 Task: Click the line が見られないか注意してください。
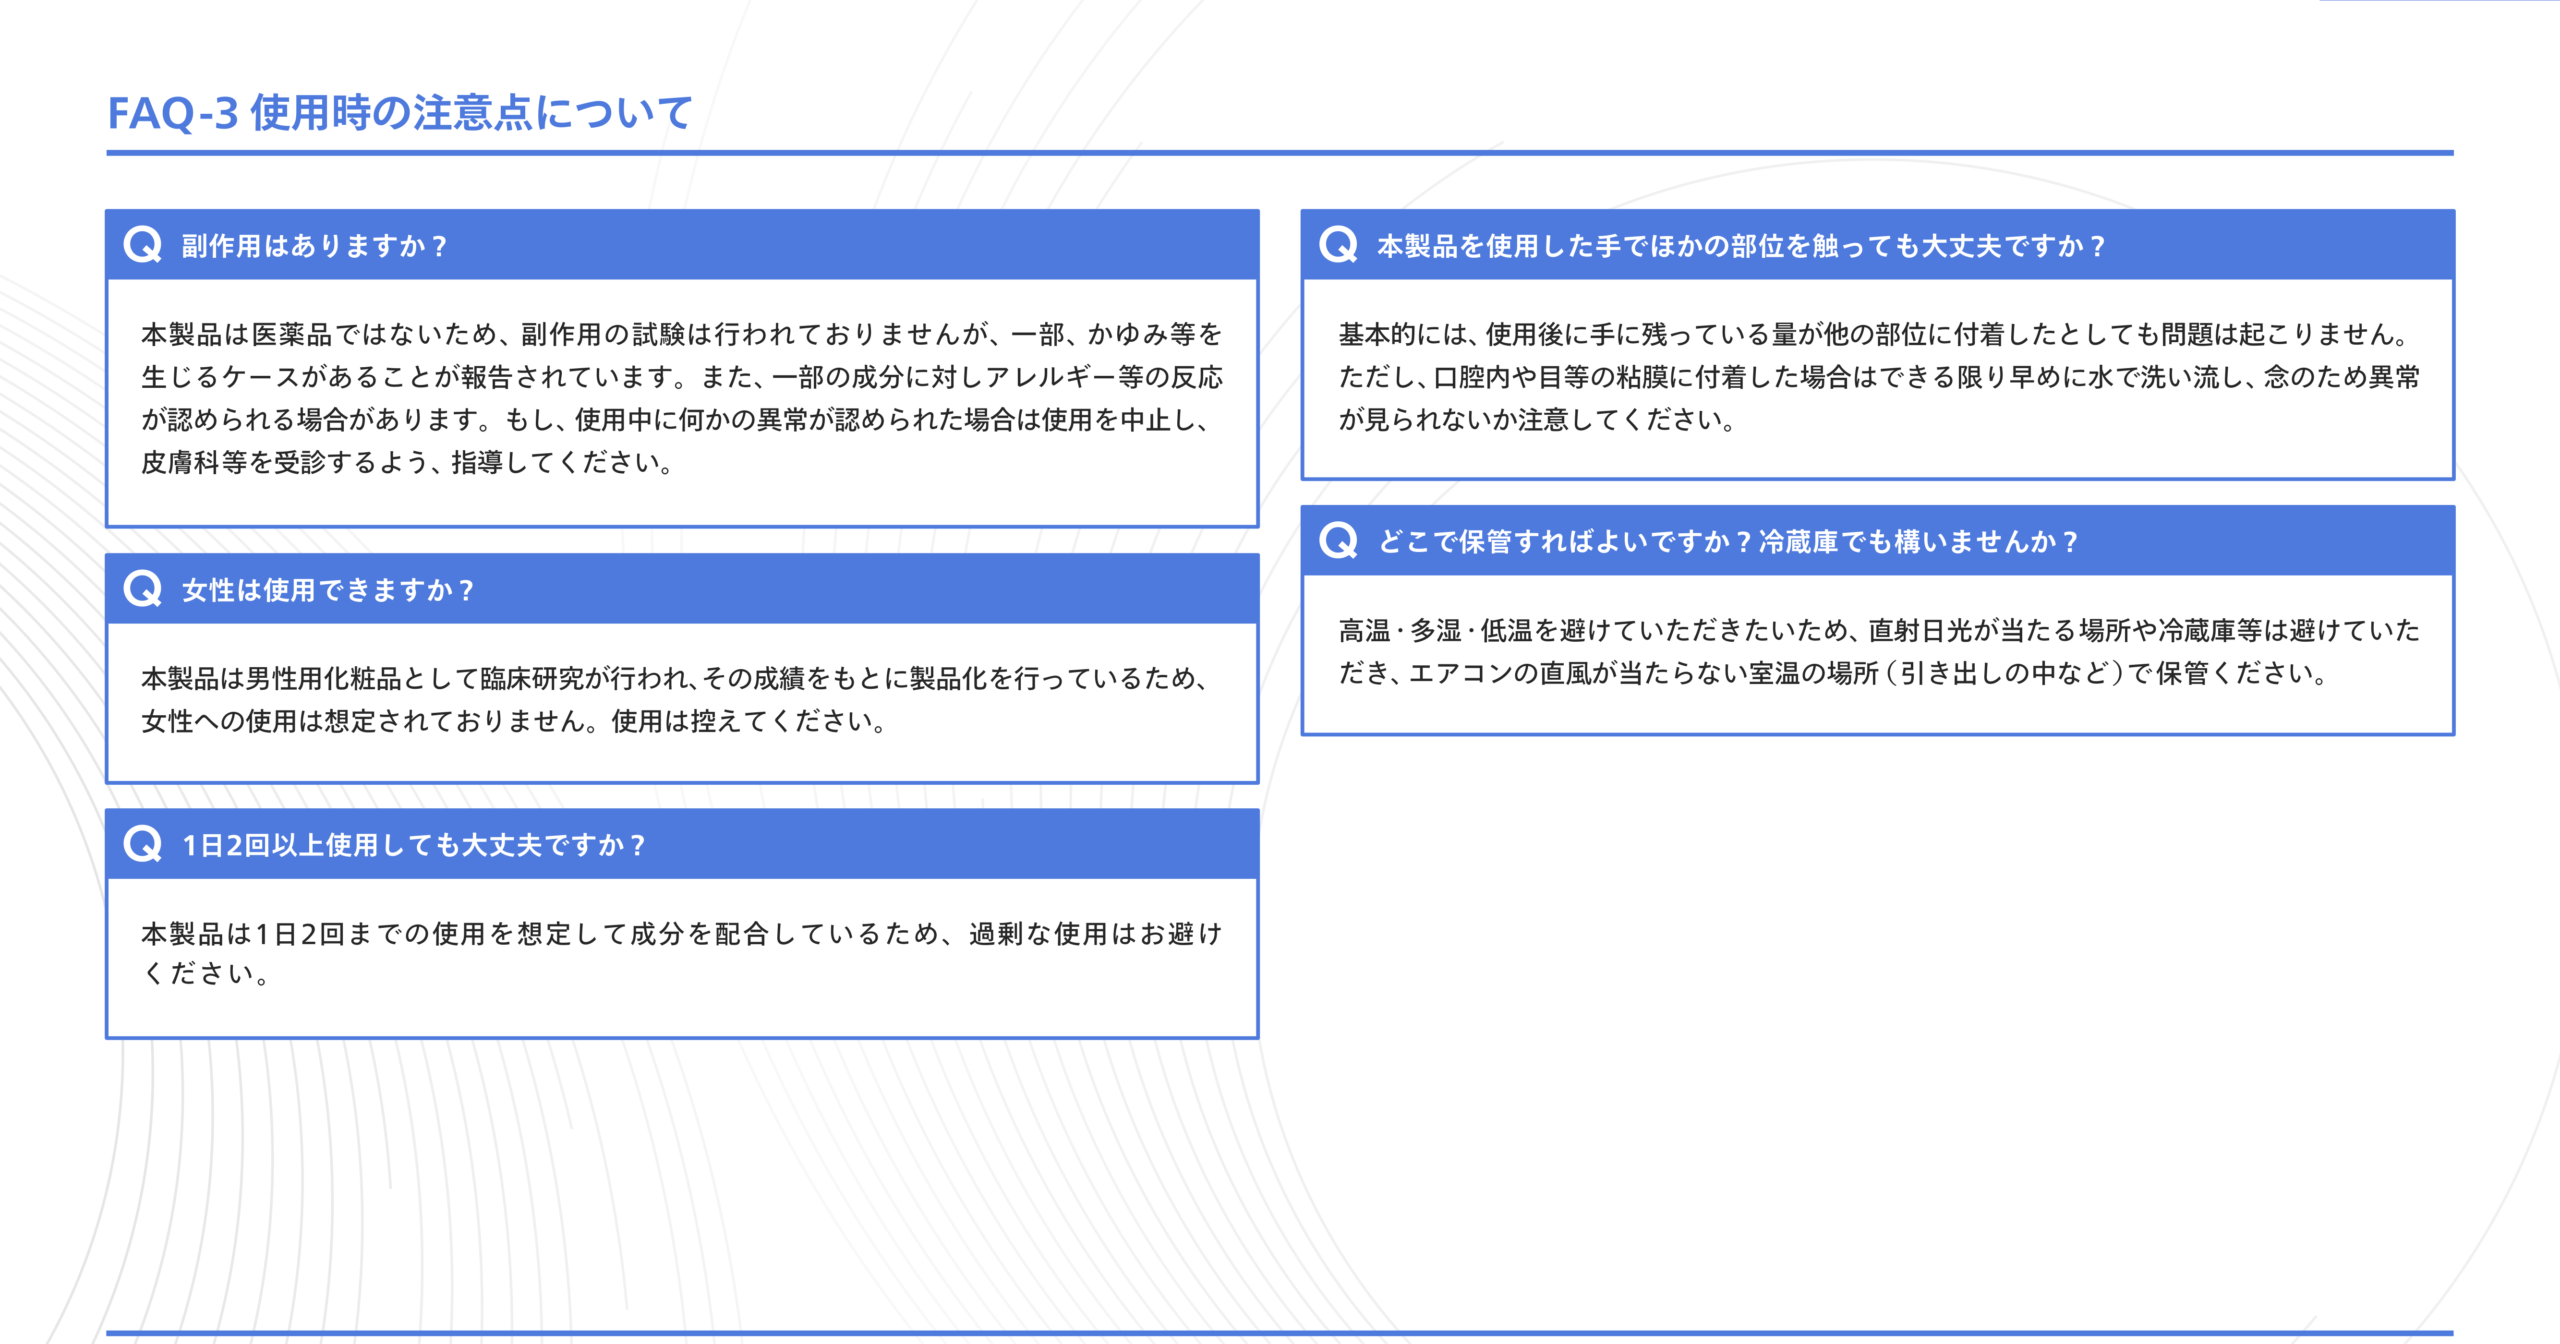1538,419
